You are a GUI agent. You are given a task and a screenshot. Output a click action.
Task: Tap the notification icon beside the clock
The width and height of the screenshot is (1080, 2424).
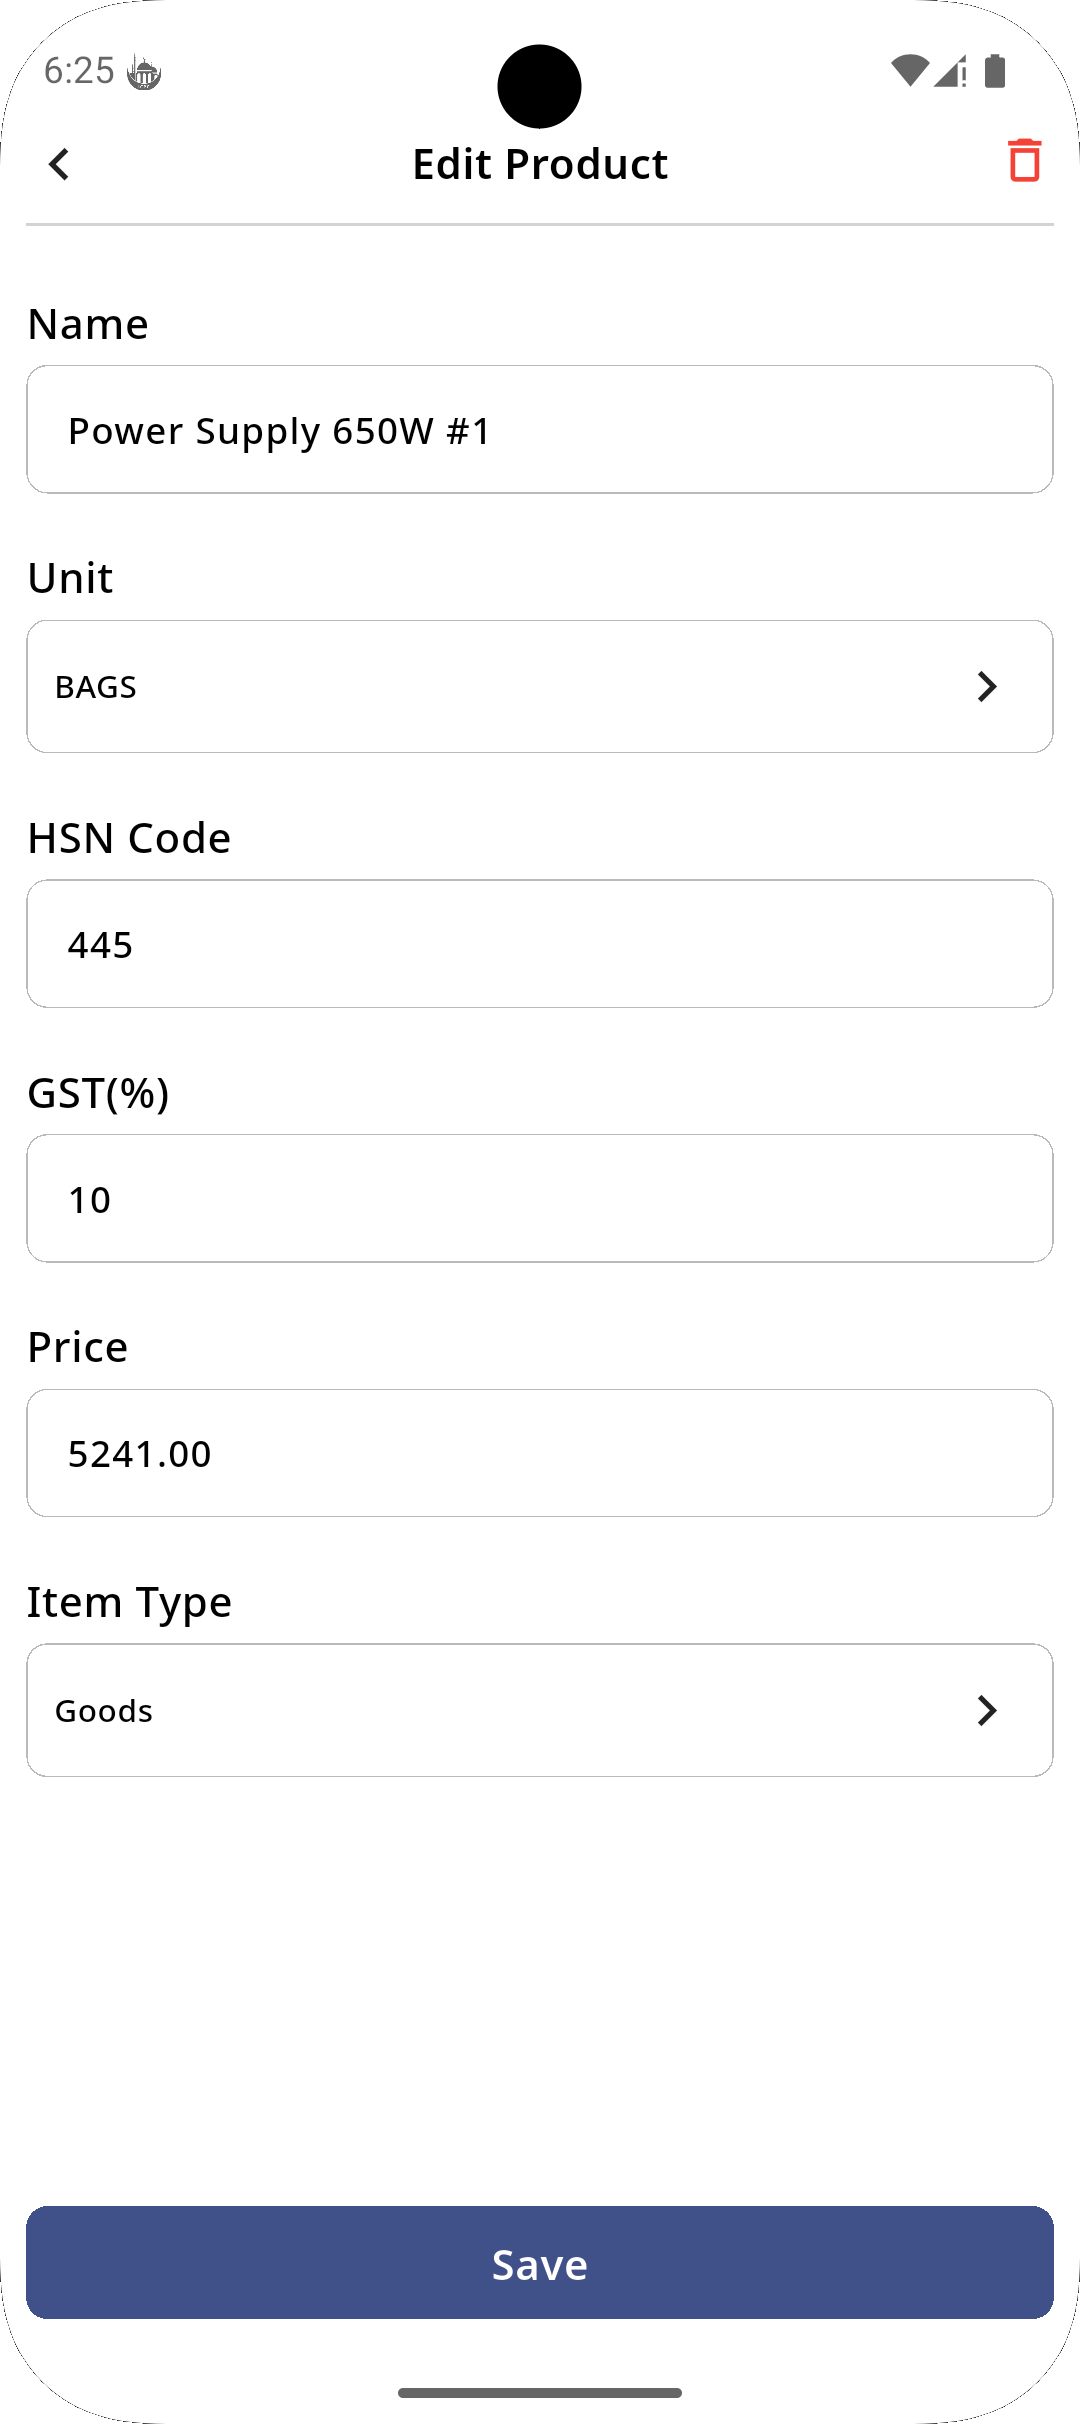[x=144, y=73]
